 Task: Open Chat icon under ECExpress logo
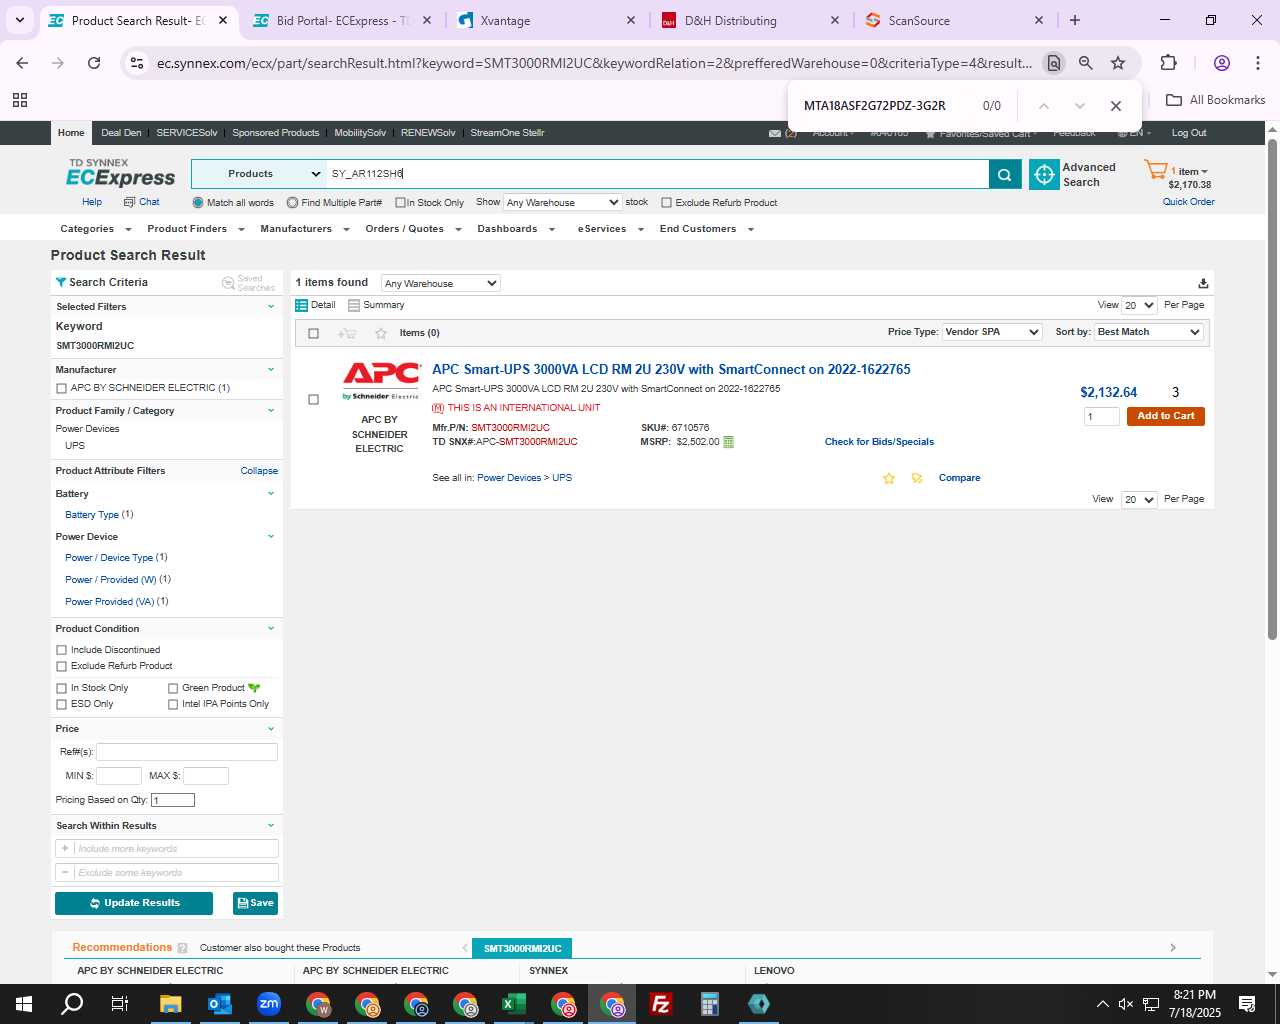tap(129, 202)
